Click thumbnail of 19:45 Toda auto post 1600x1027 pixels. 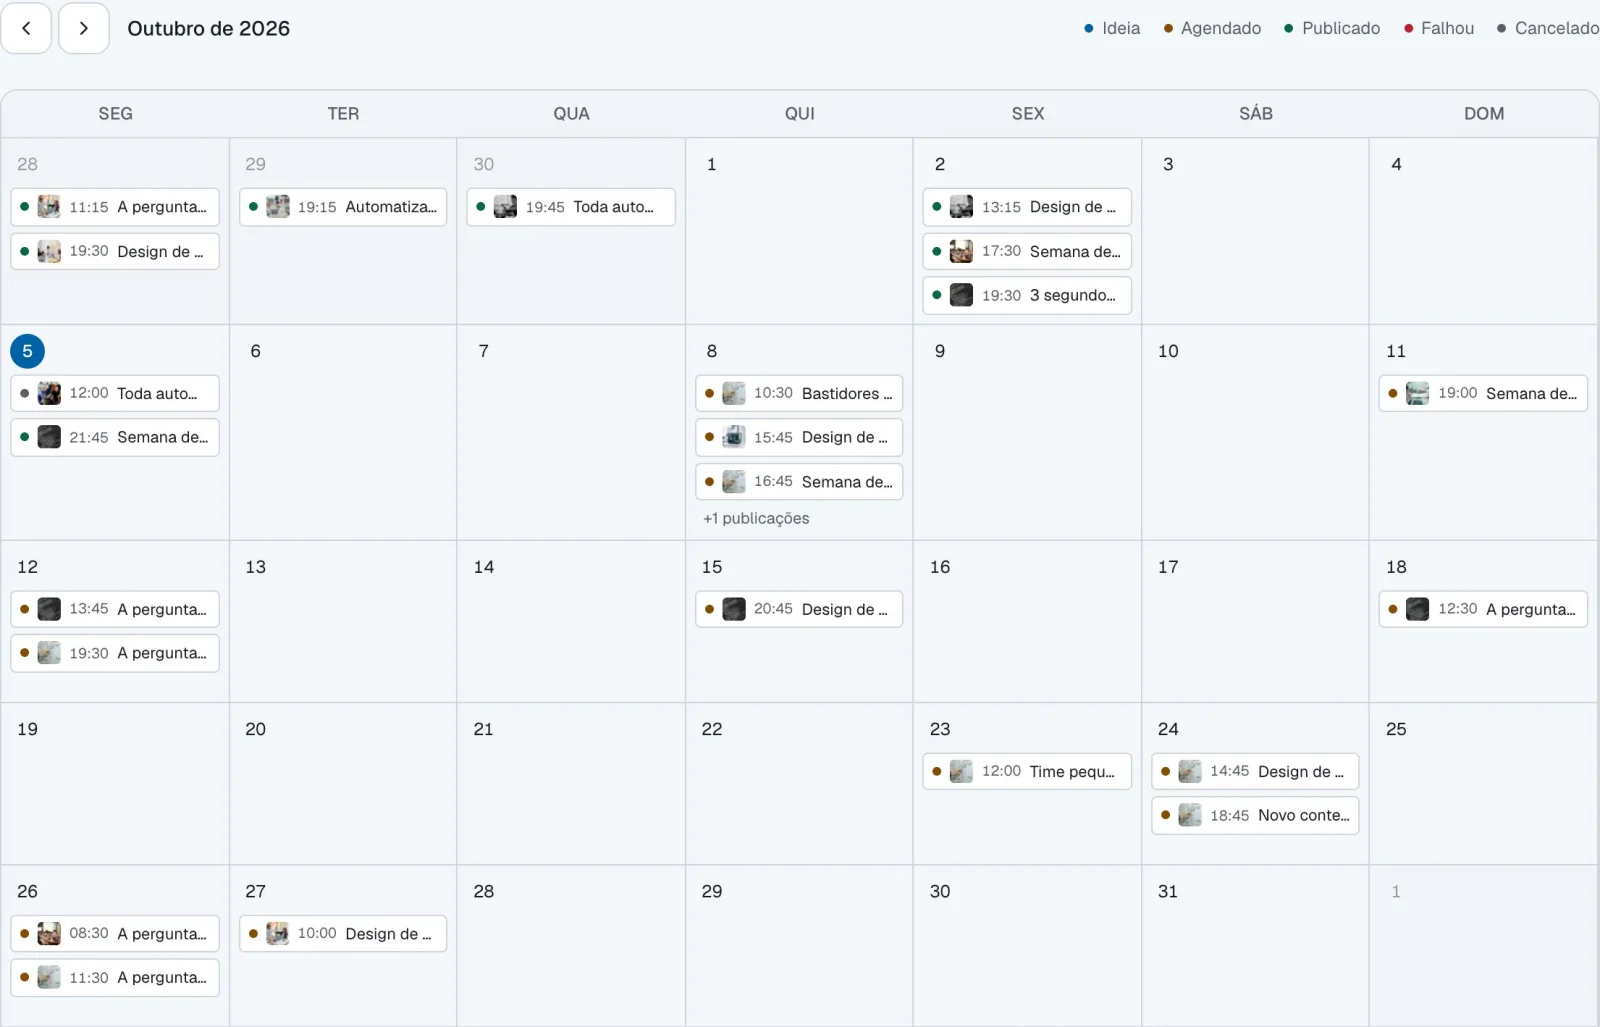coord(506,207)
